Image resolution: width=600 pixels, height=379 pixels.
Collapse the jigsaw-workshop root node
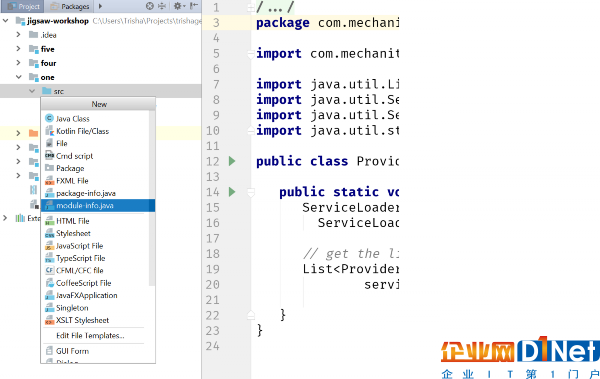tap(5, 20)
